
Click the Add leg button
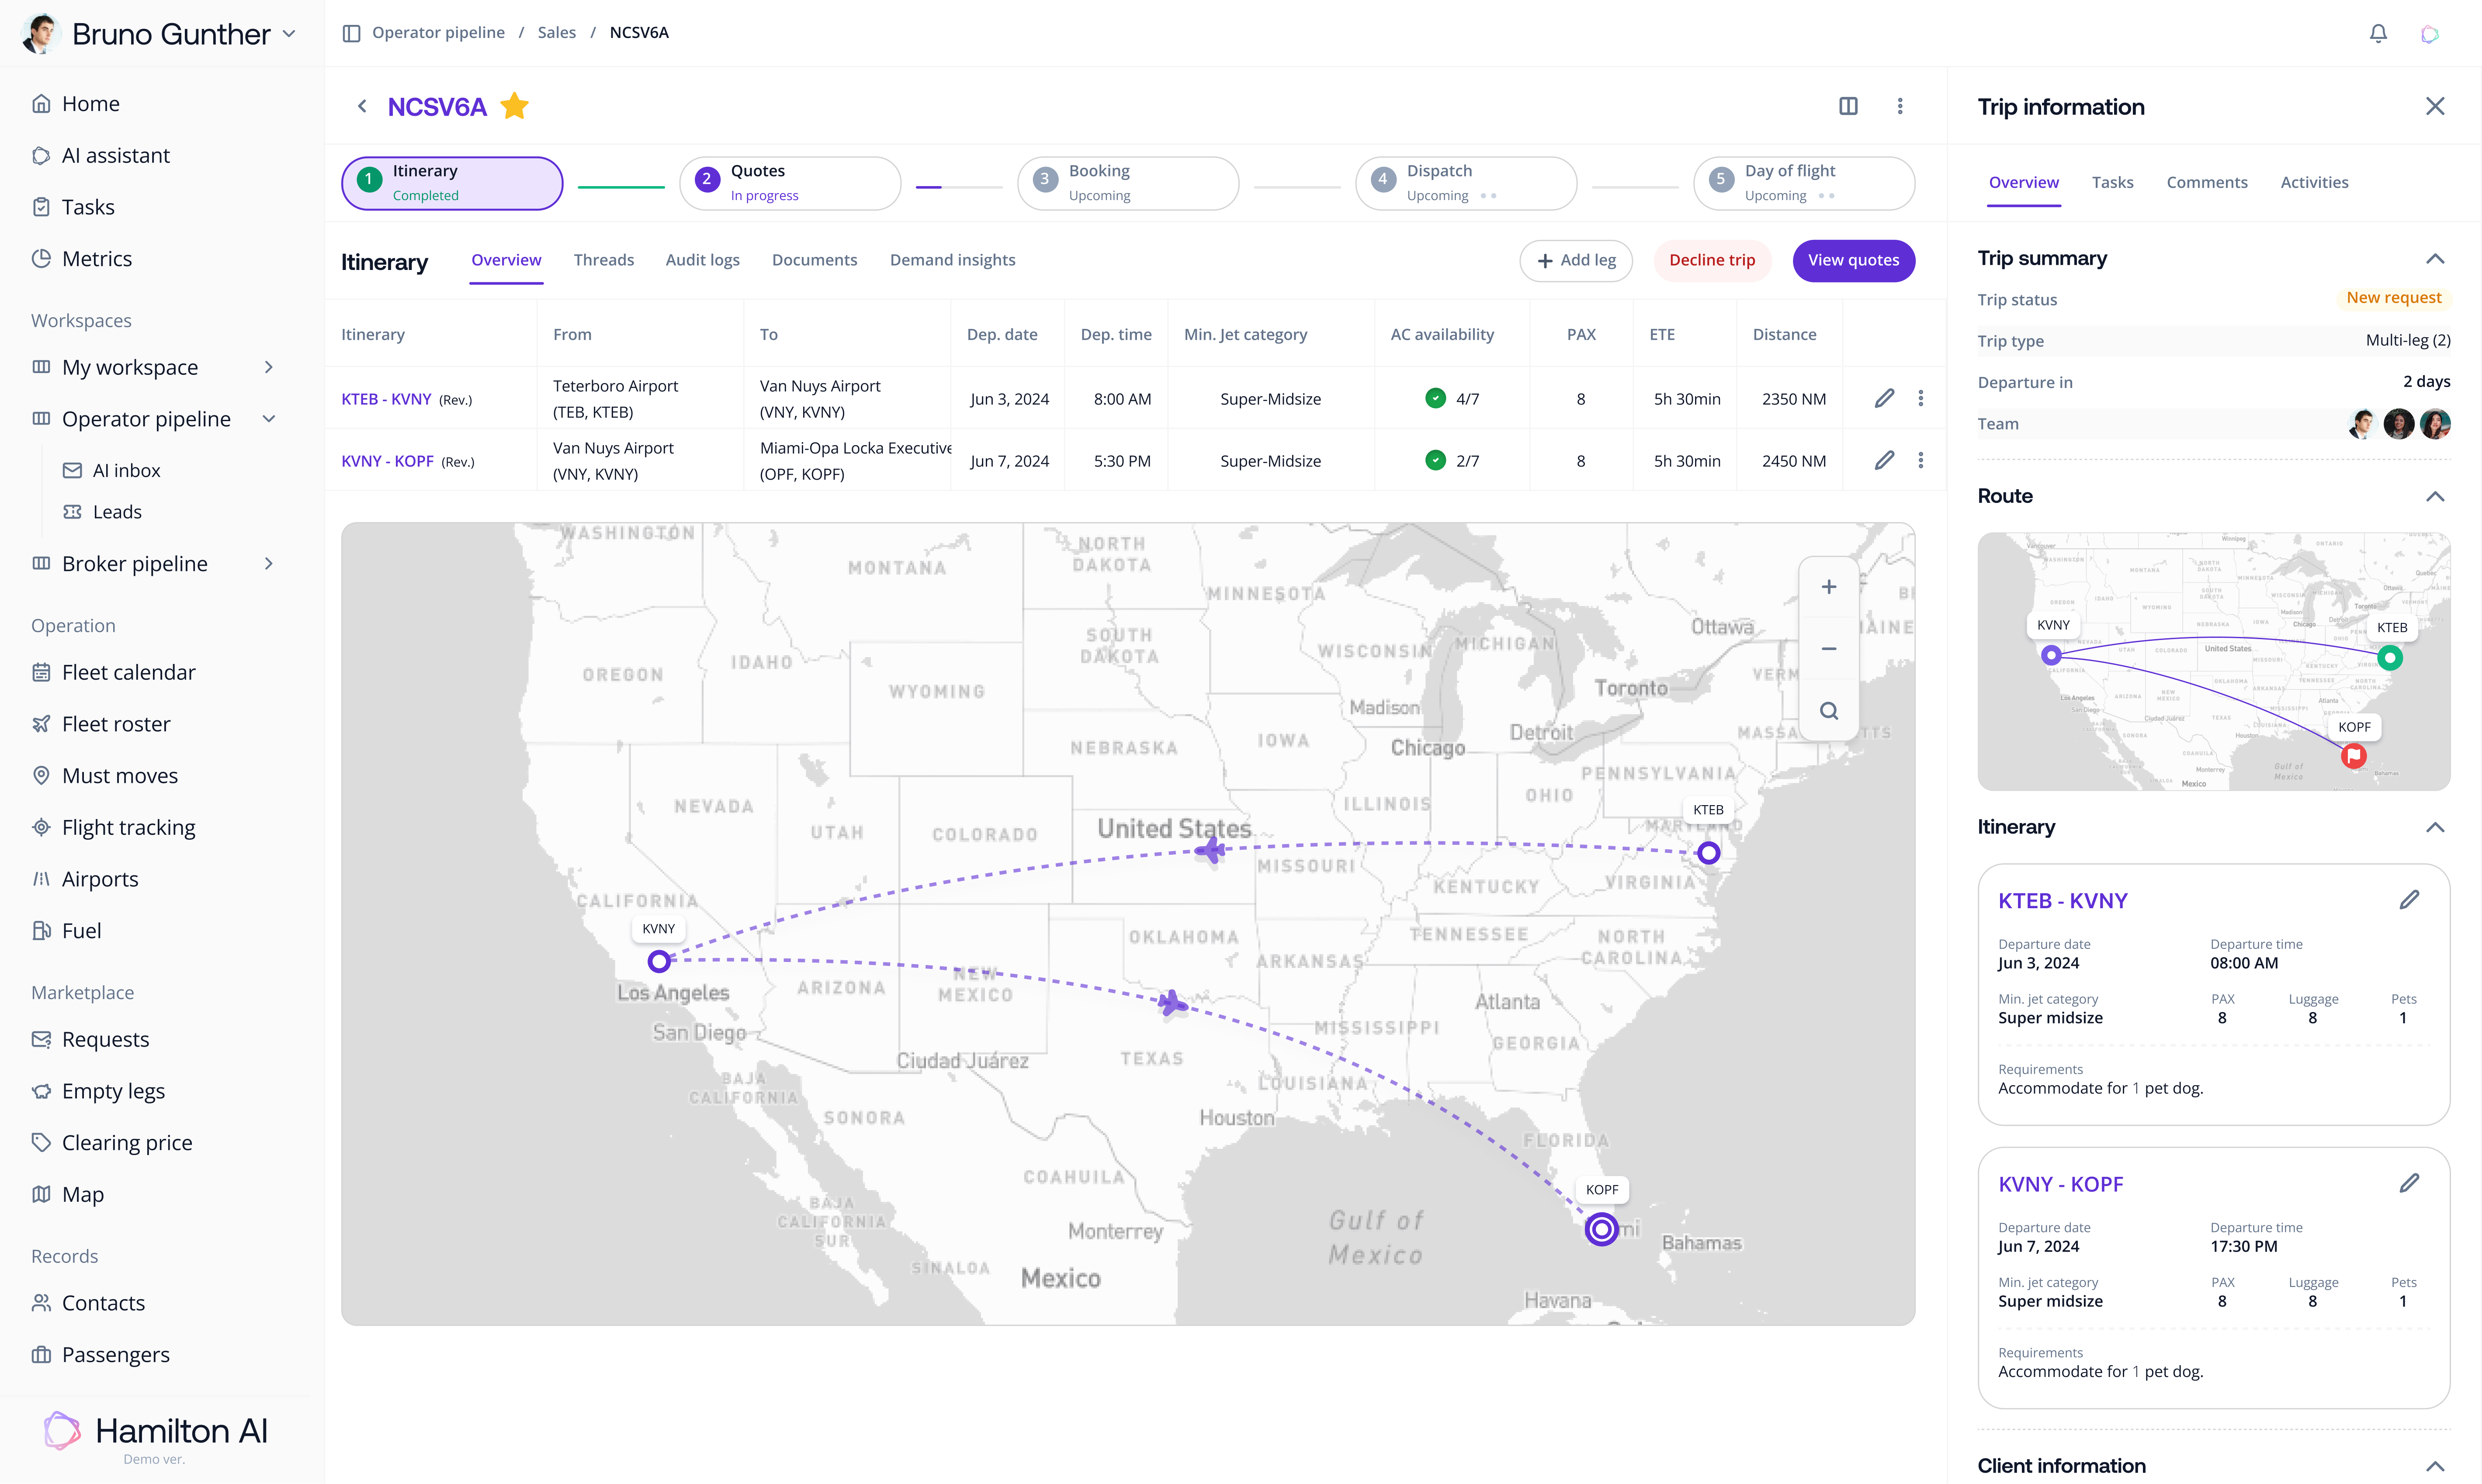click(x=1576, y=261)
